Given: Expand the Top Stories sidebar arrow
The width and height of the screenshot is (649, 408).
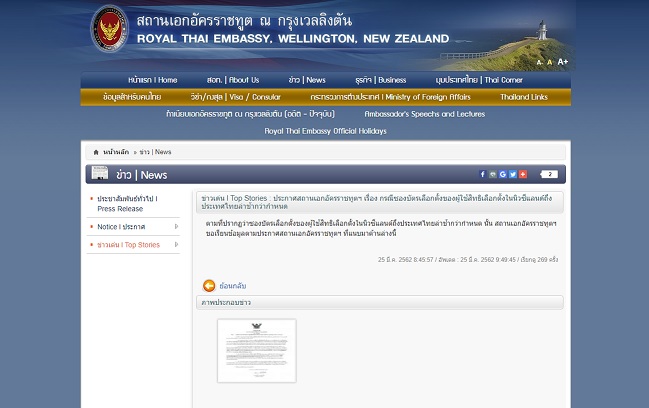Looking at the screenshot, I should [x=176, y=244].
